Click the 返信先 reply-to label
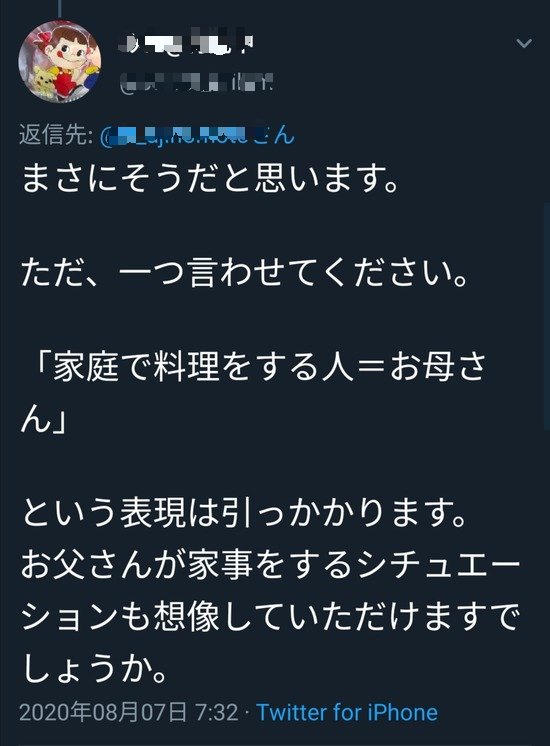 tap(56, 135)
